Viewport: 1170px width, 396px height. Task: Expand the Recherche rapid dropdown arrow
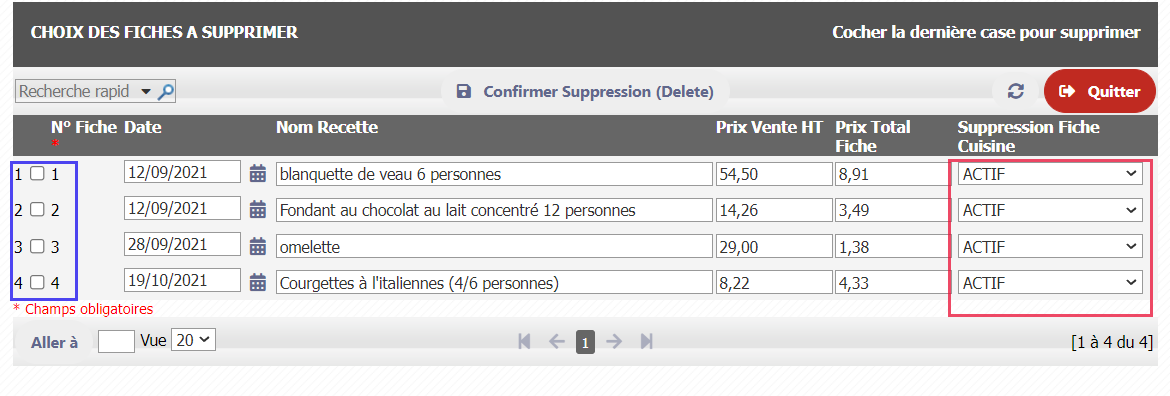click(146, 92)
